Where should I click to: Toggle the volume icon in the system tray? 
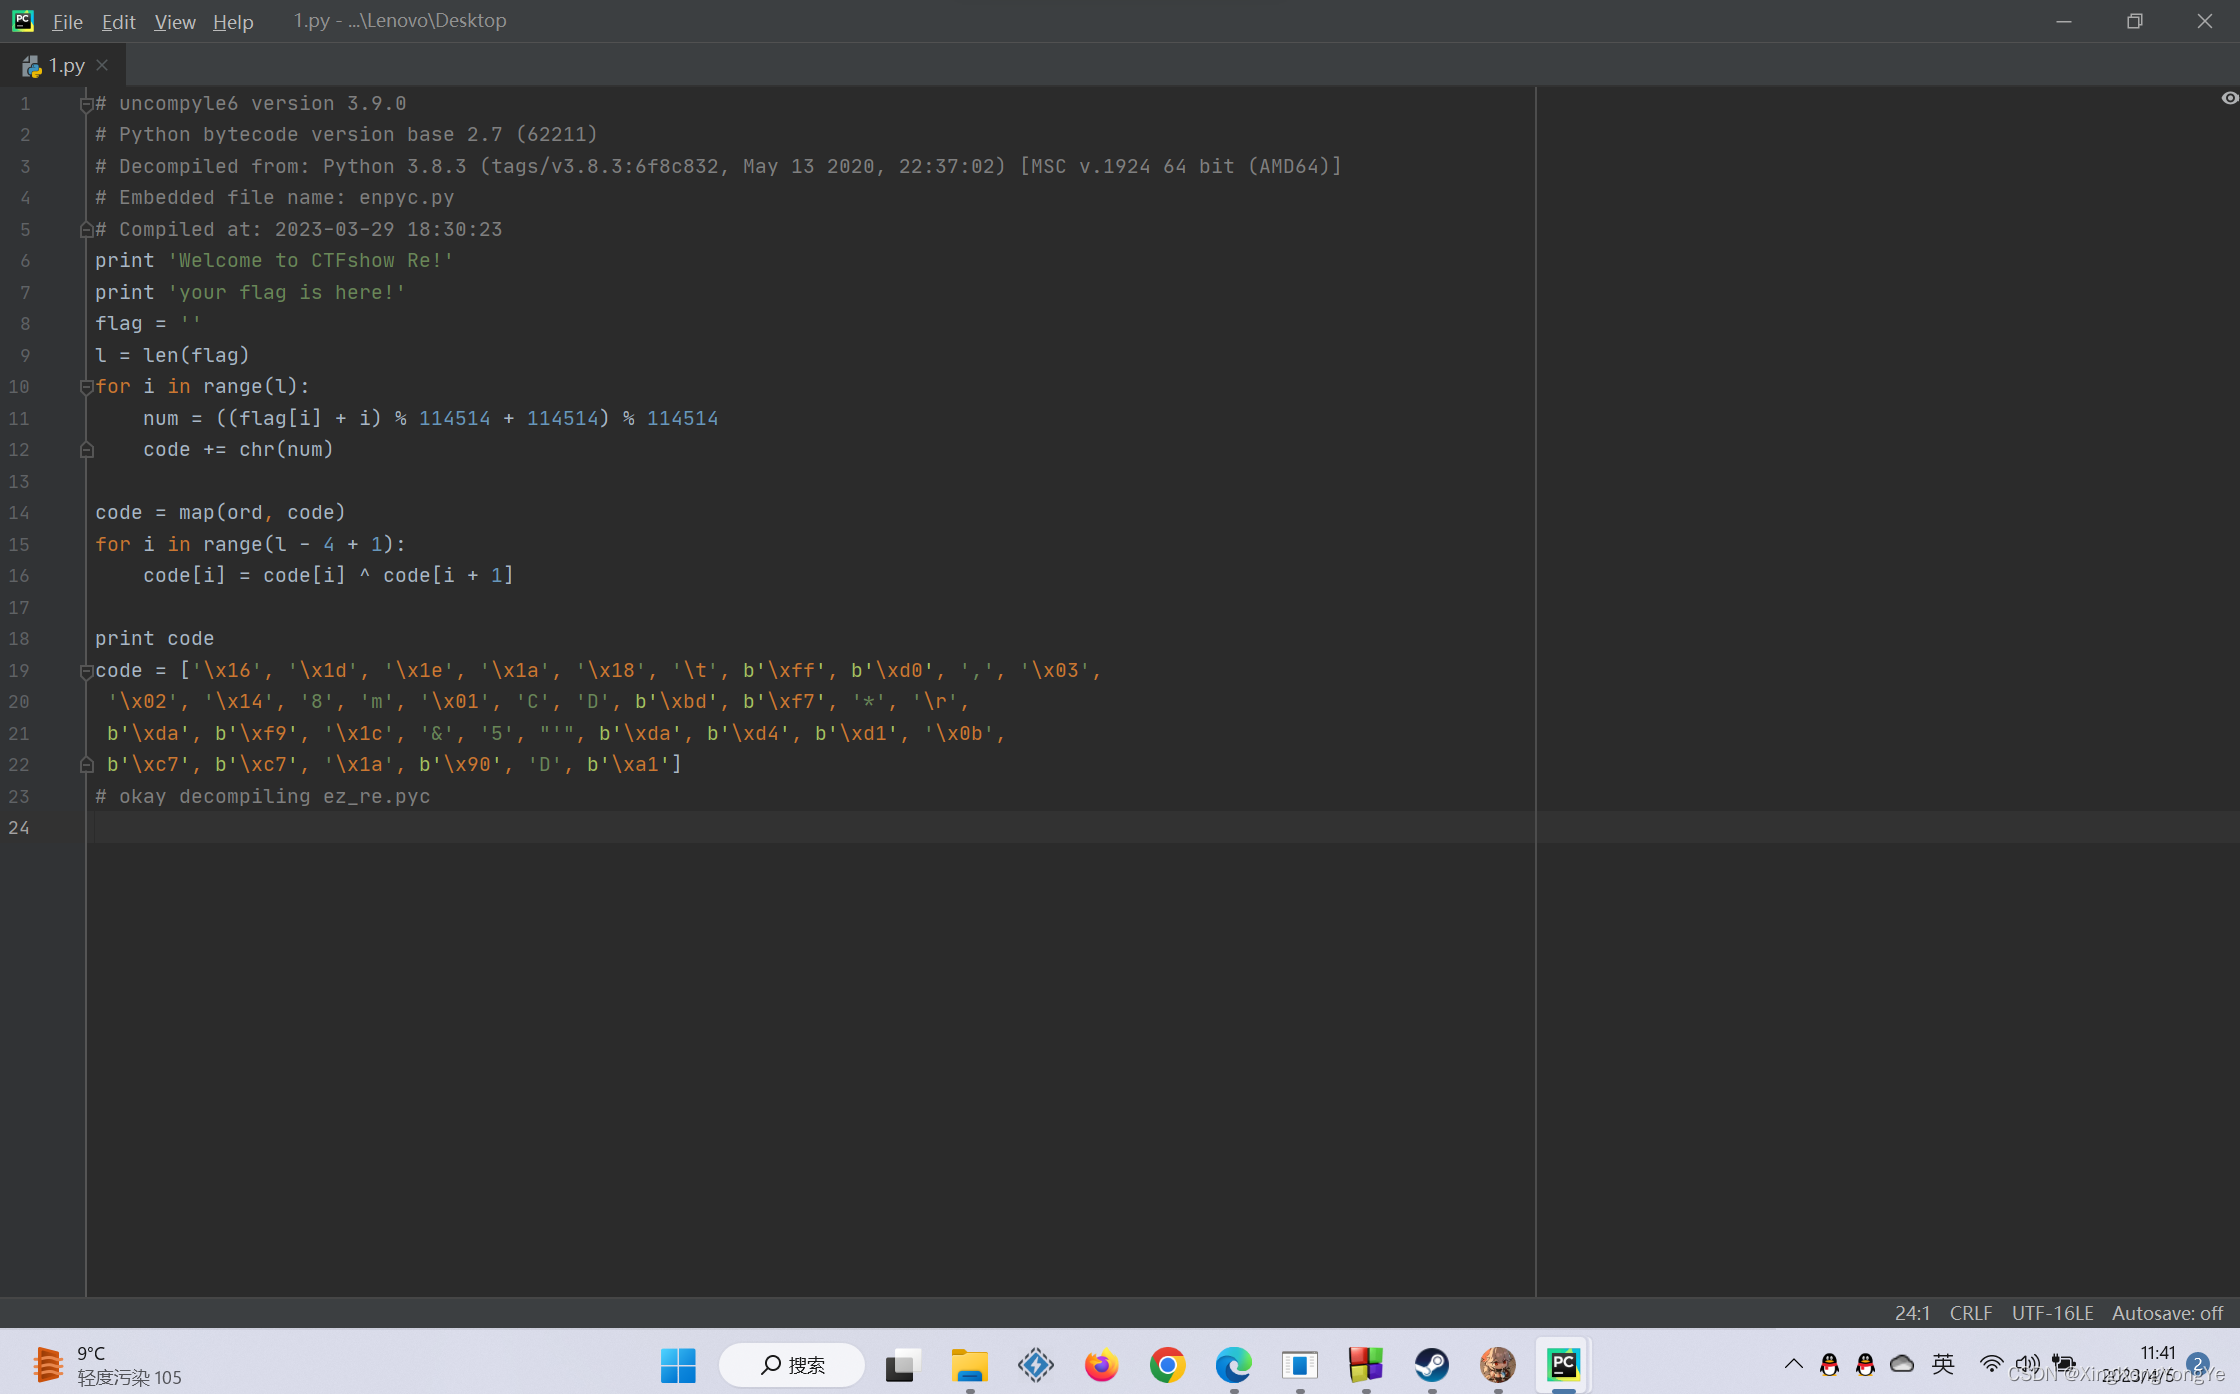coord(2027,1364)
